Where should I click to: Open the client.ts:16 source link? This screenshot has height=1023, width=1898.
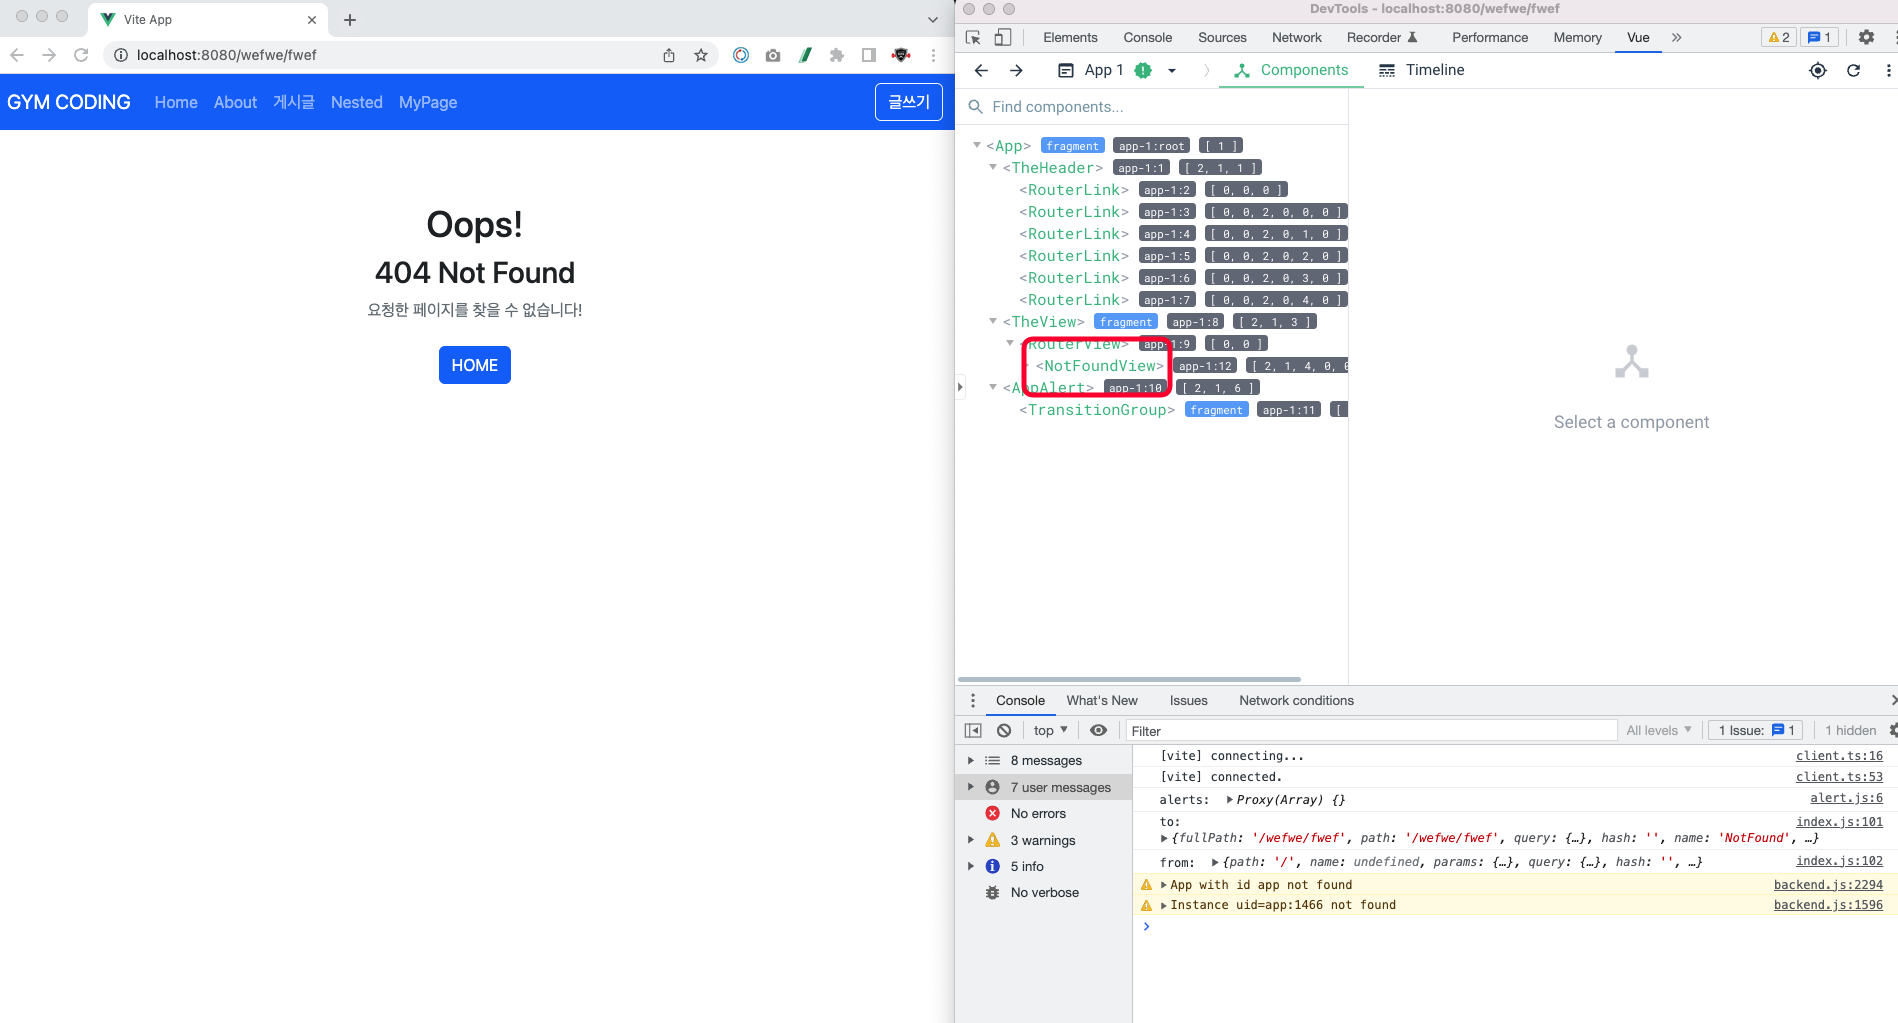pos(1839,757)
